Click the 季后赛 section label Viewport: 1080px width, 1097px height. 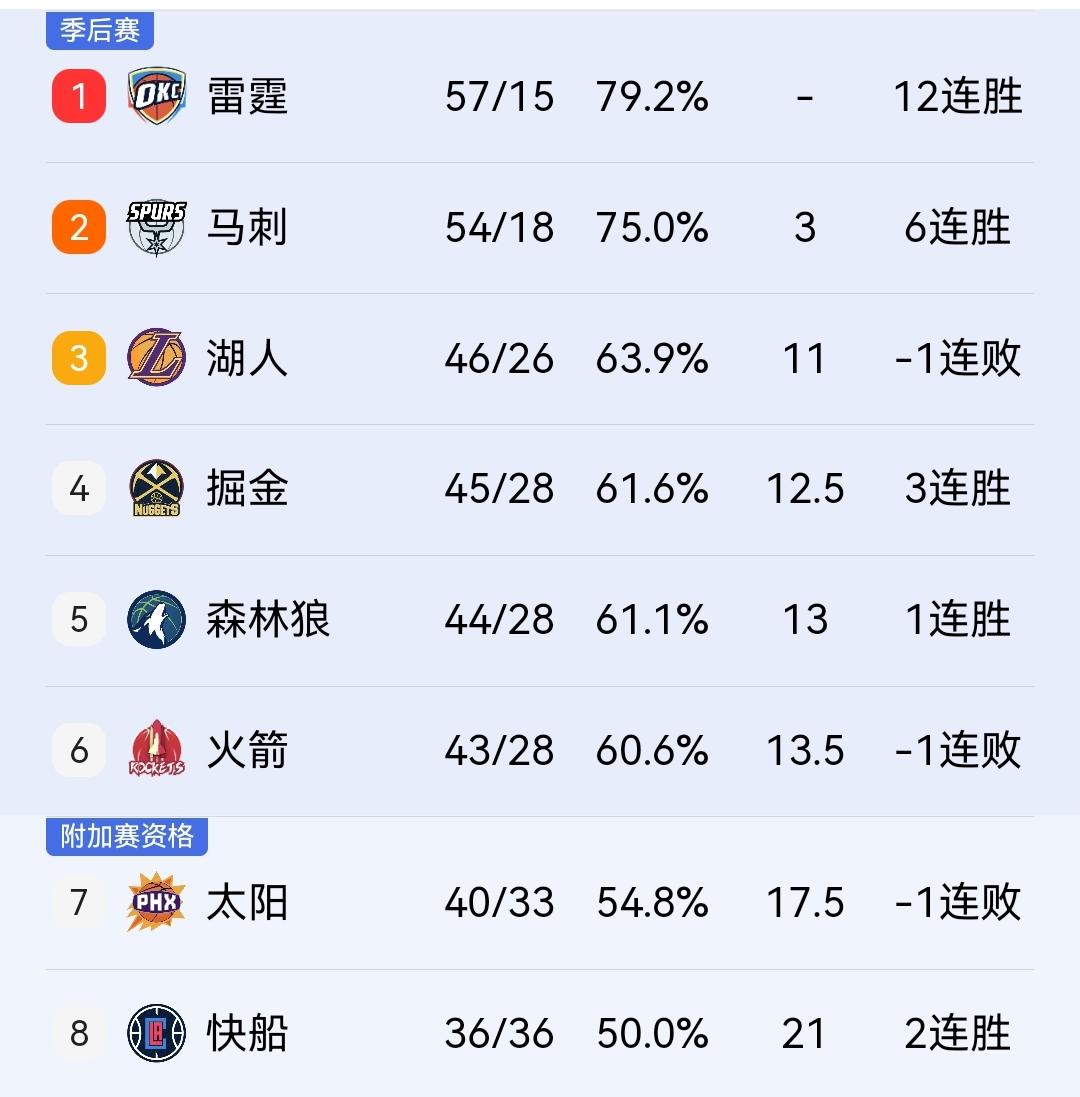(100, 30)
